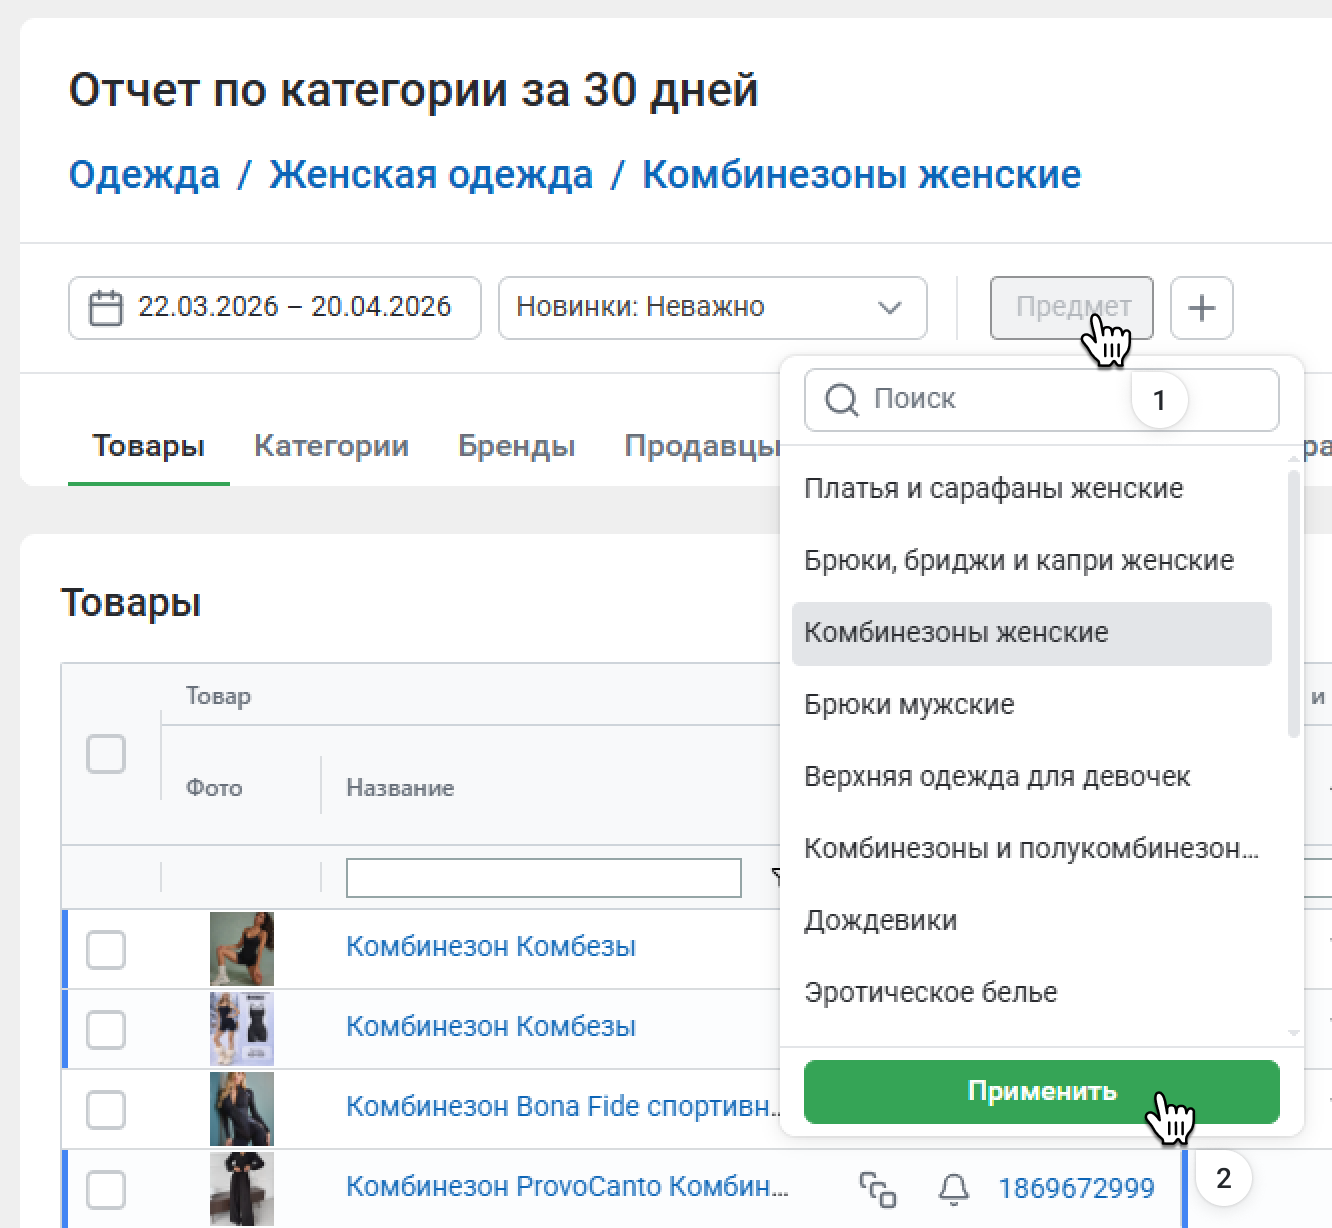The image size is (1332, 1228).
Task: Open Bona Fide jumpsuit thumbnail
Action: [241, 1108]
